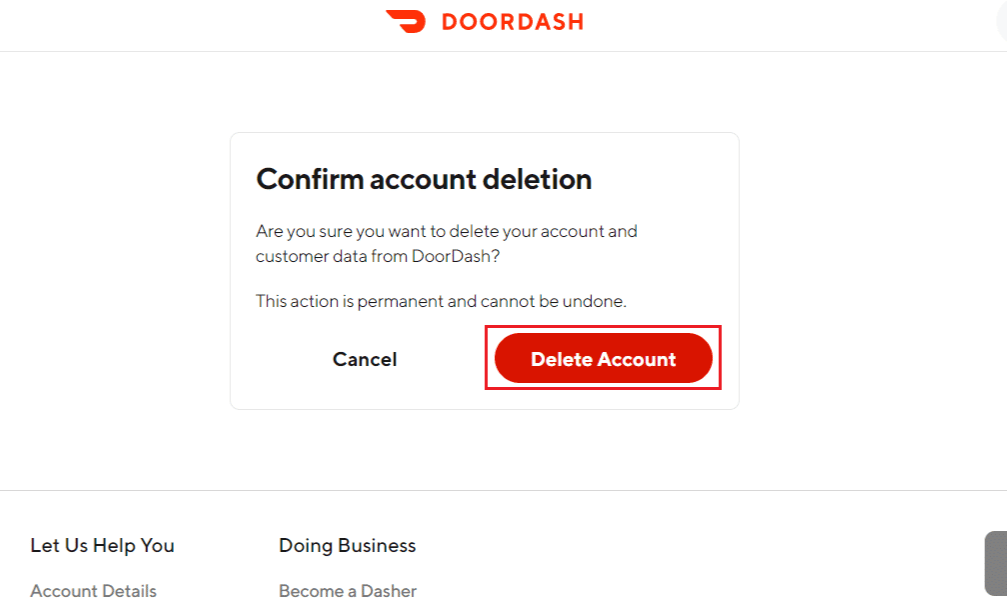Click the Confirm account deletion heading
Viewport: 1007px width, 605px height.
click(x=424, y=179)
